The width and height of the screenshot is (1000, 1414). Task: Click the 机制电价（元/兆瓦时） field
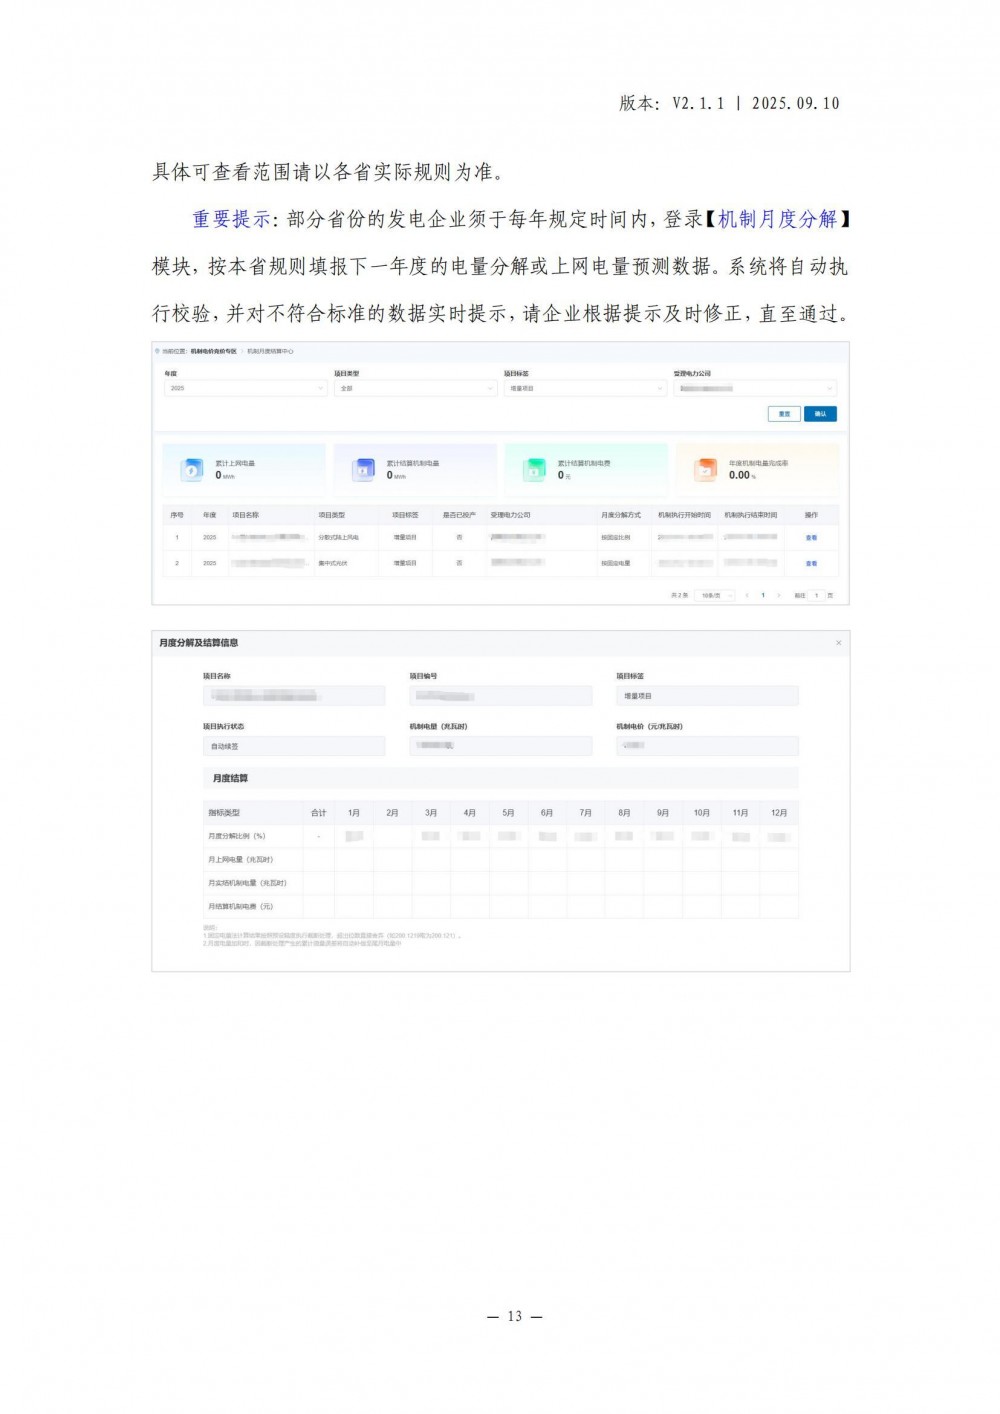[x=707, y=746]
